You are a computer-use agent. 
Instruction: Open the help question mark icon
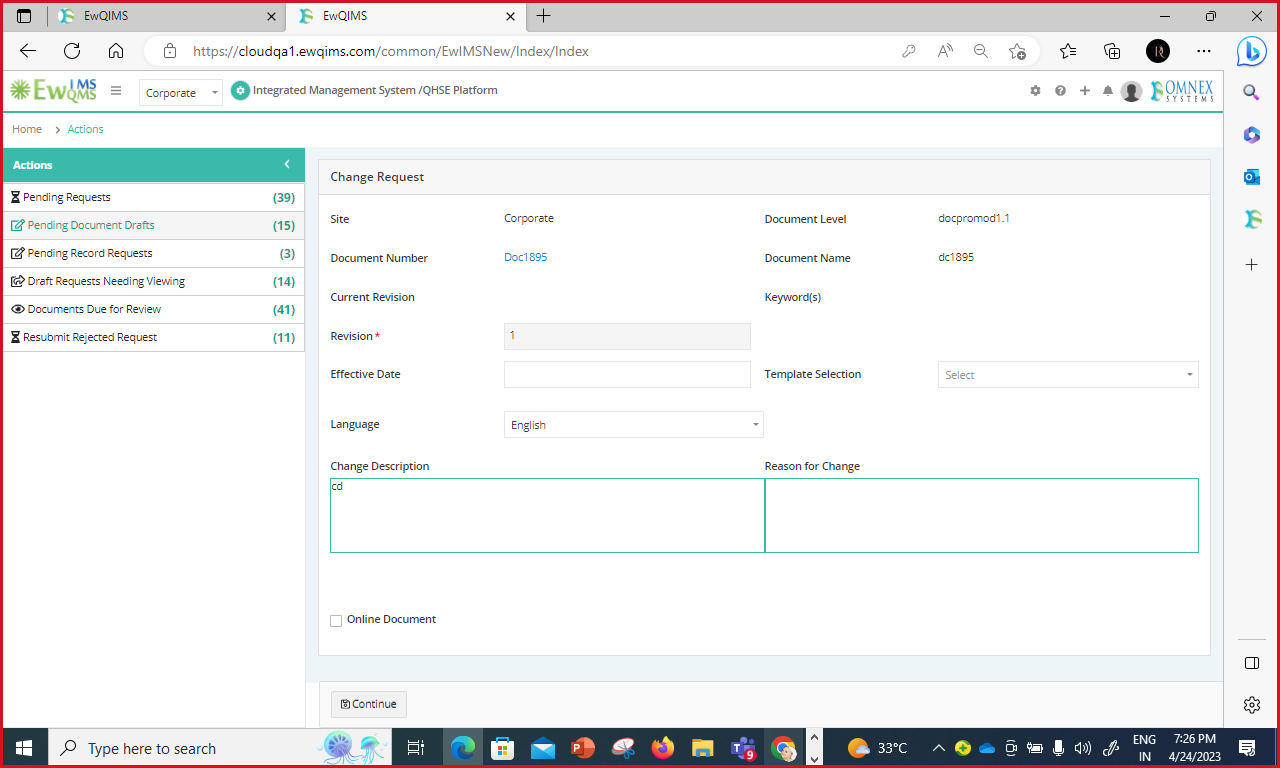pyautogui.click(x=1060, y=91)
